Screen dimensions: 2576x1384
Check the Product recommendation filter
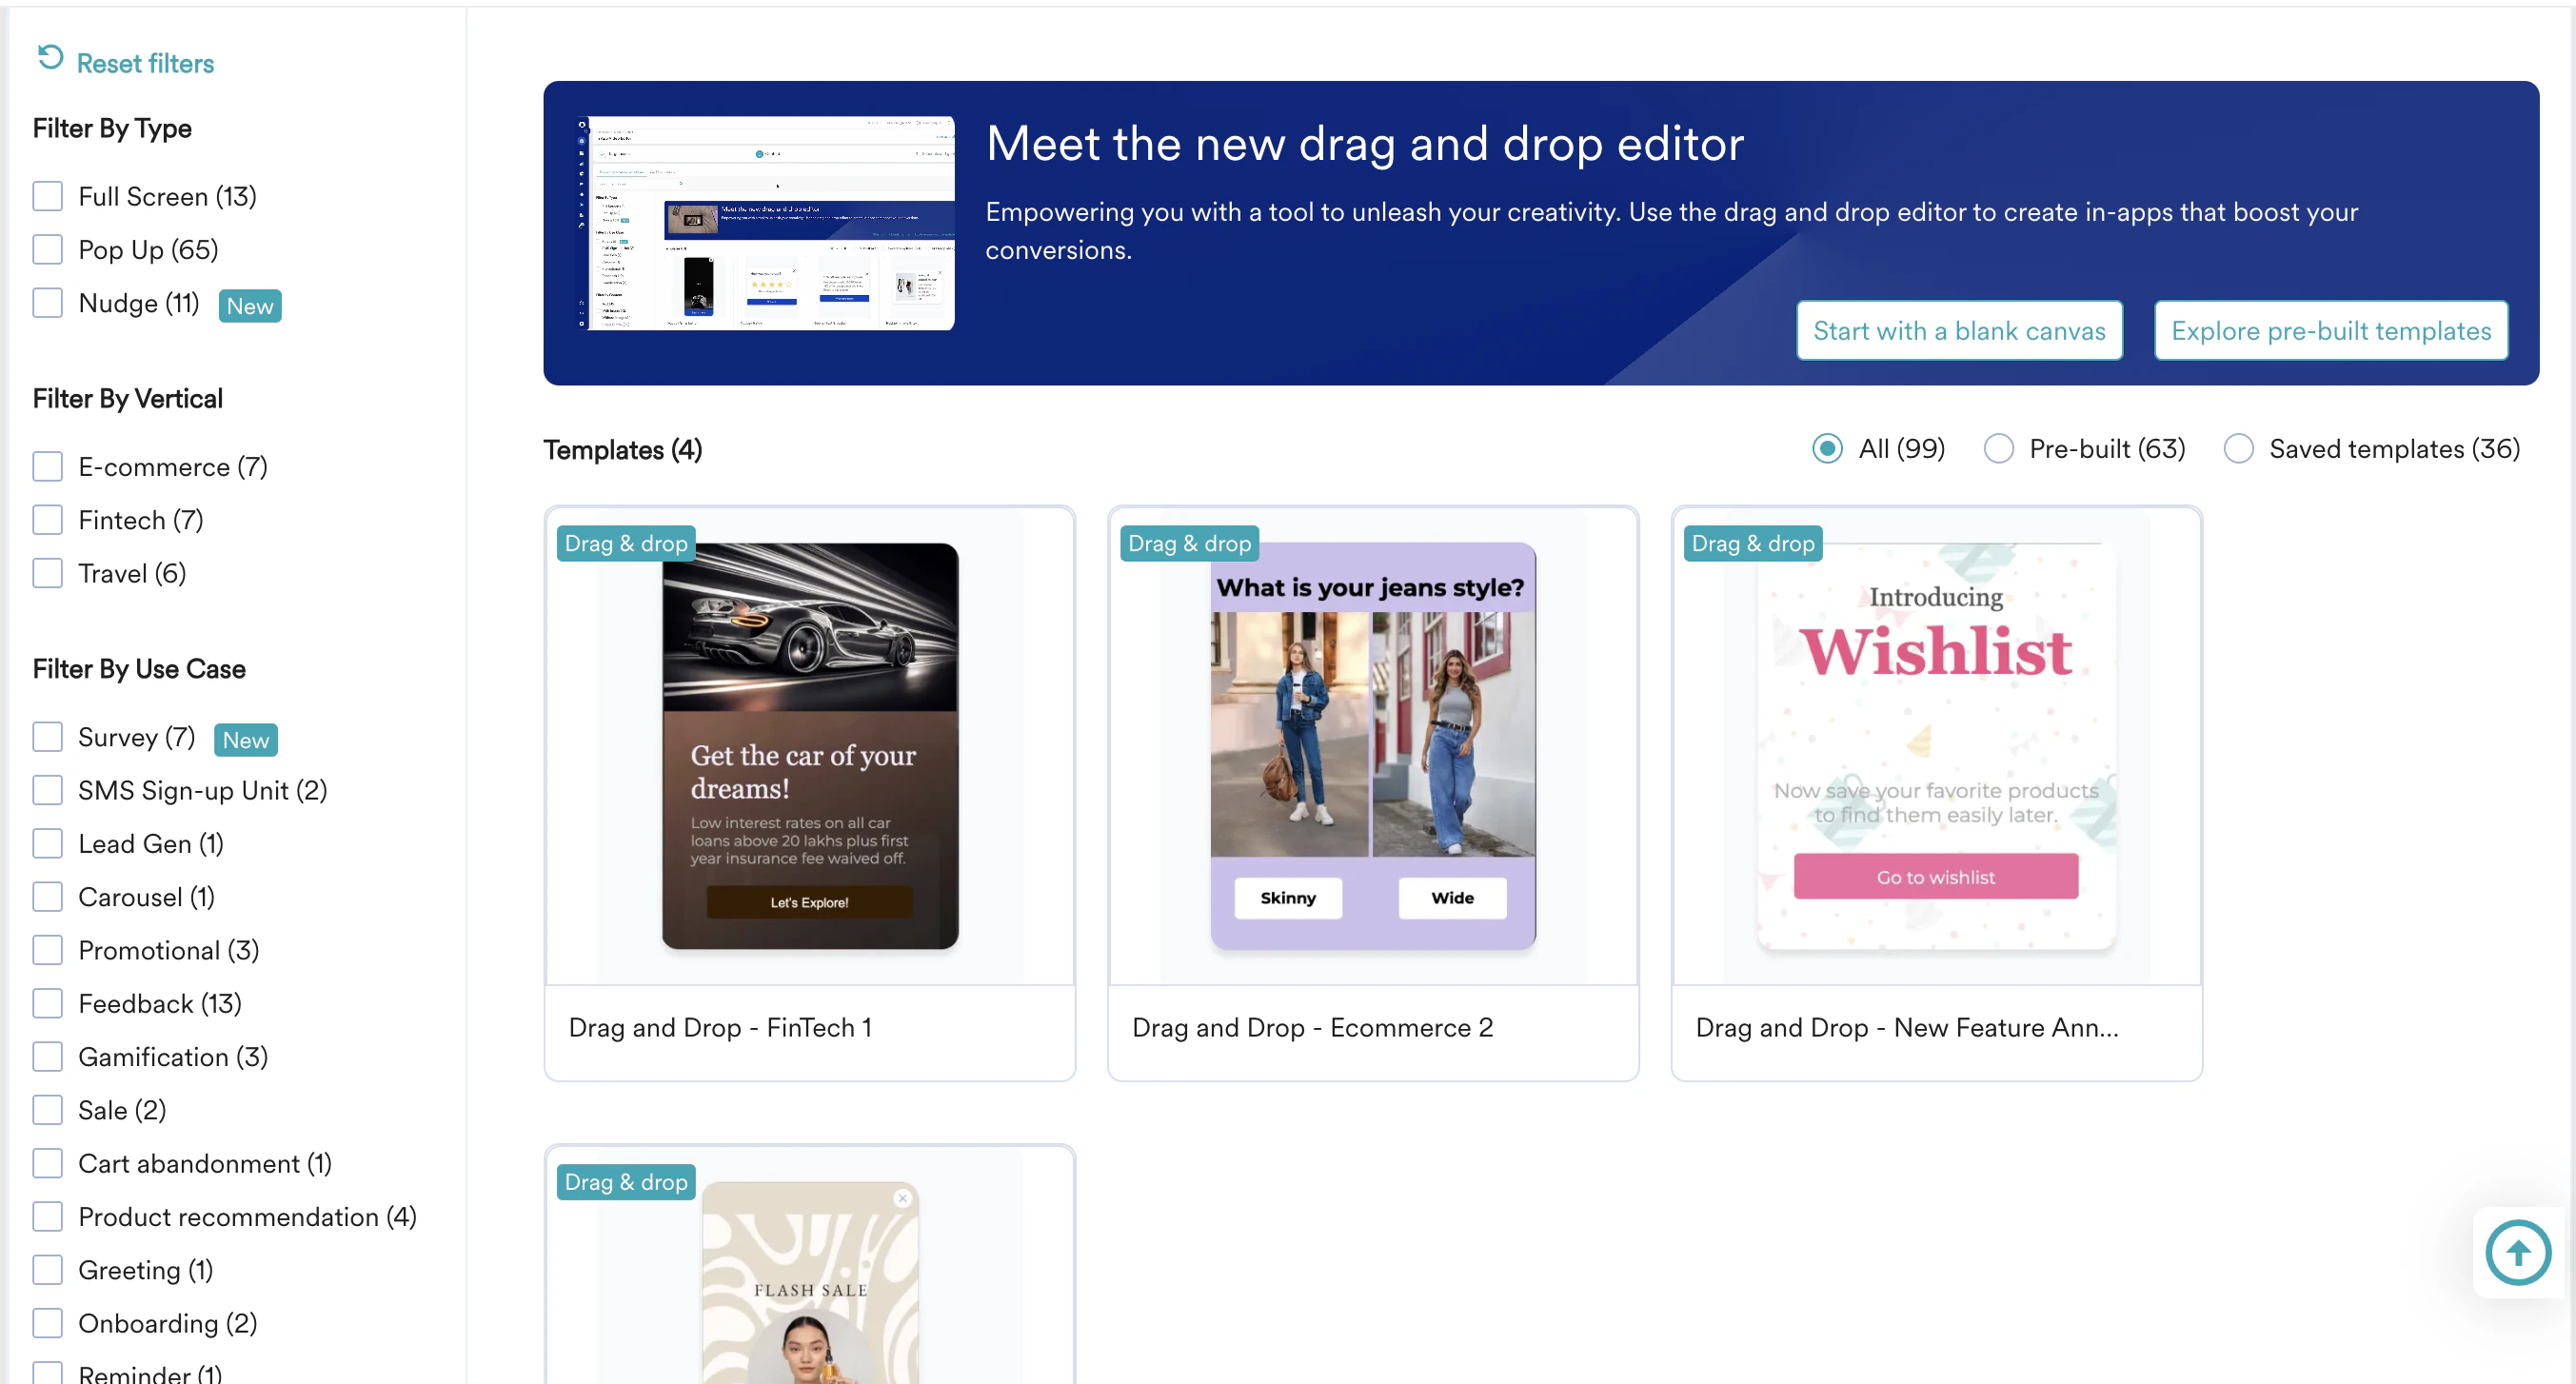(x=47, y=1216)
